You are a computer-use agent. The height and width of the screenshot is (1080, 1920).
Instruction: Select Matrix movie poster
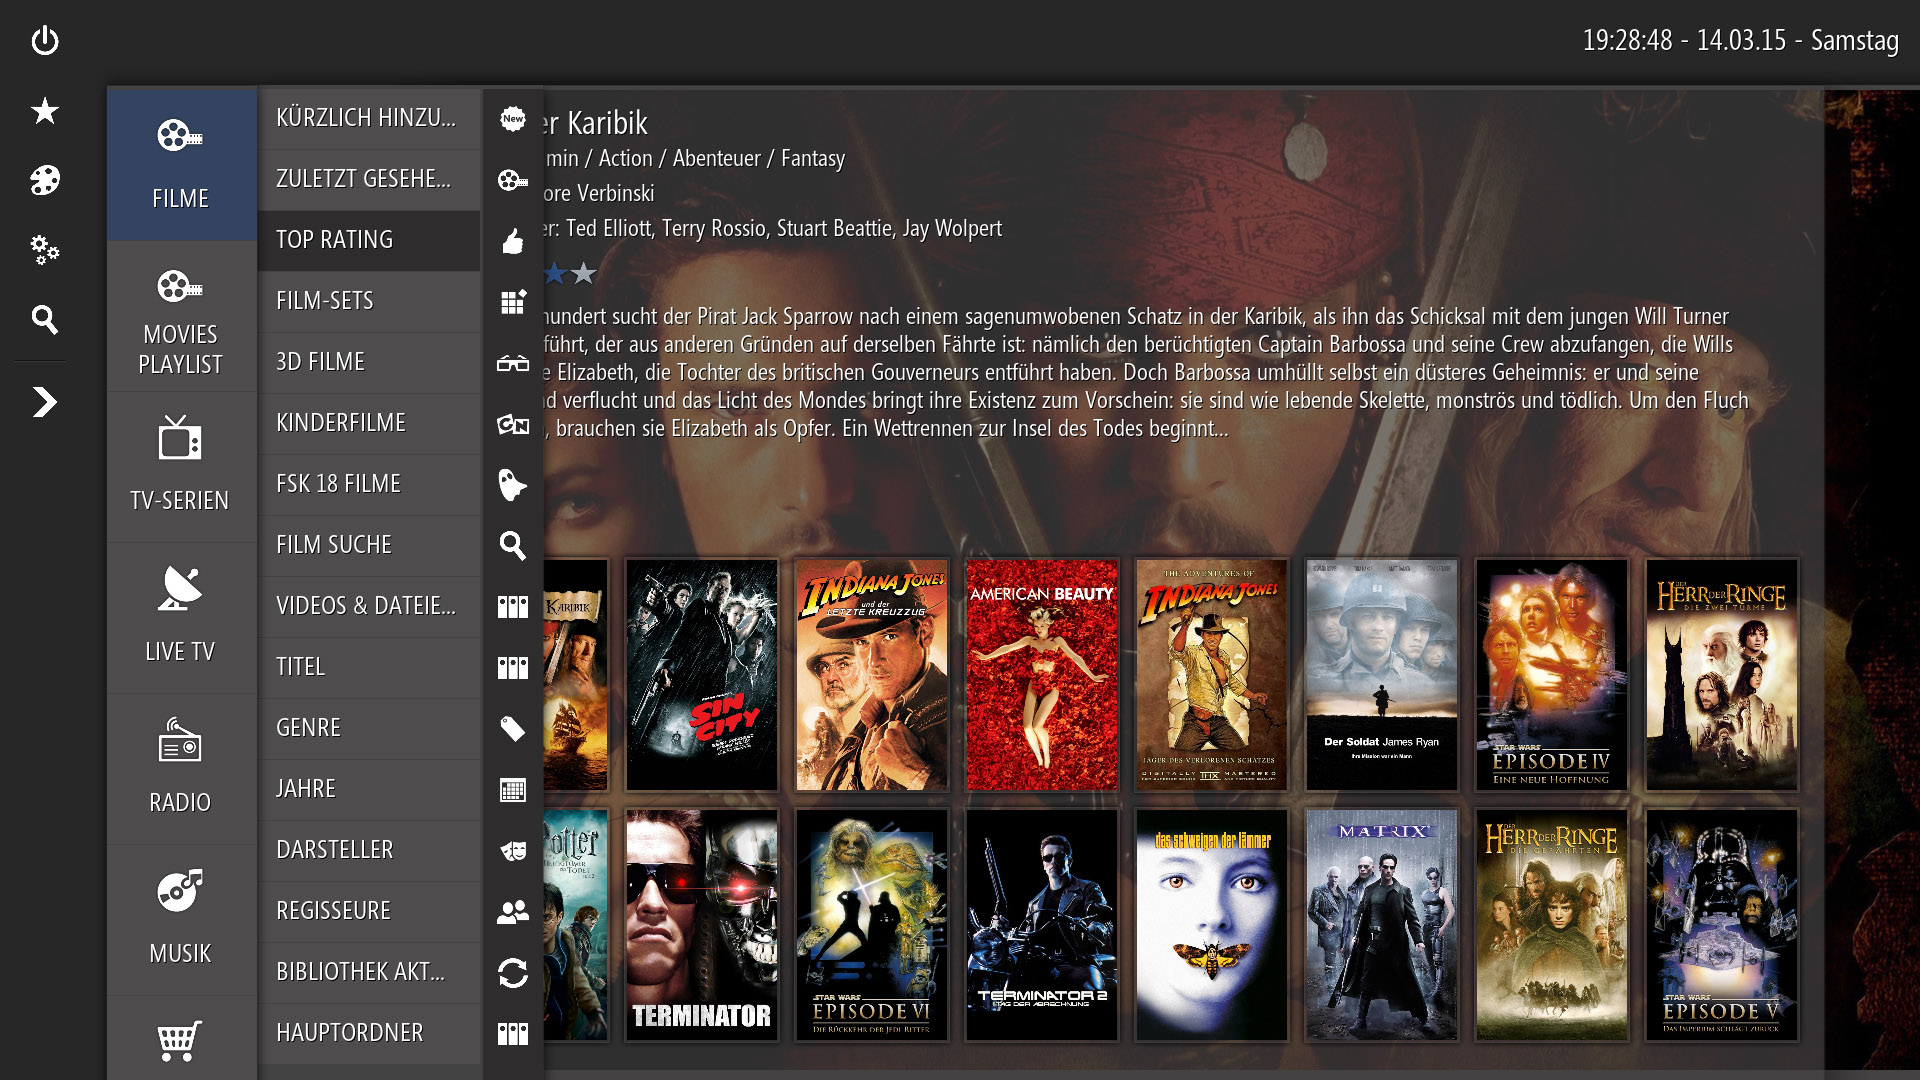click(x=1382, y=925)
